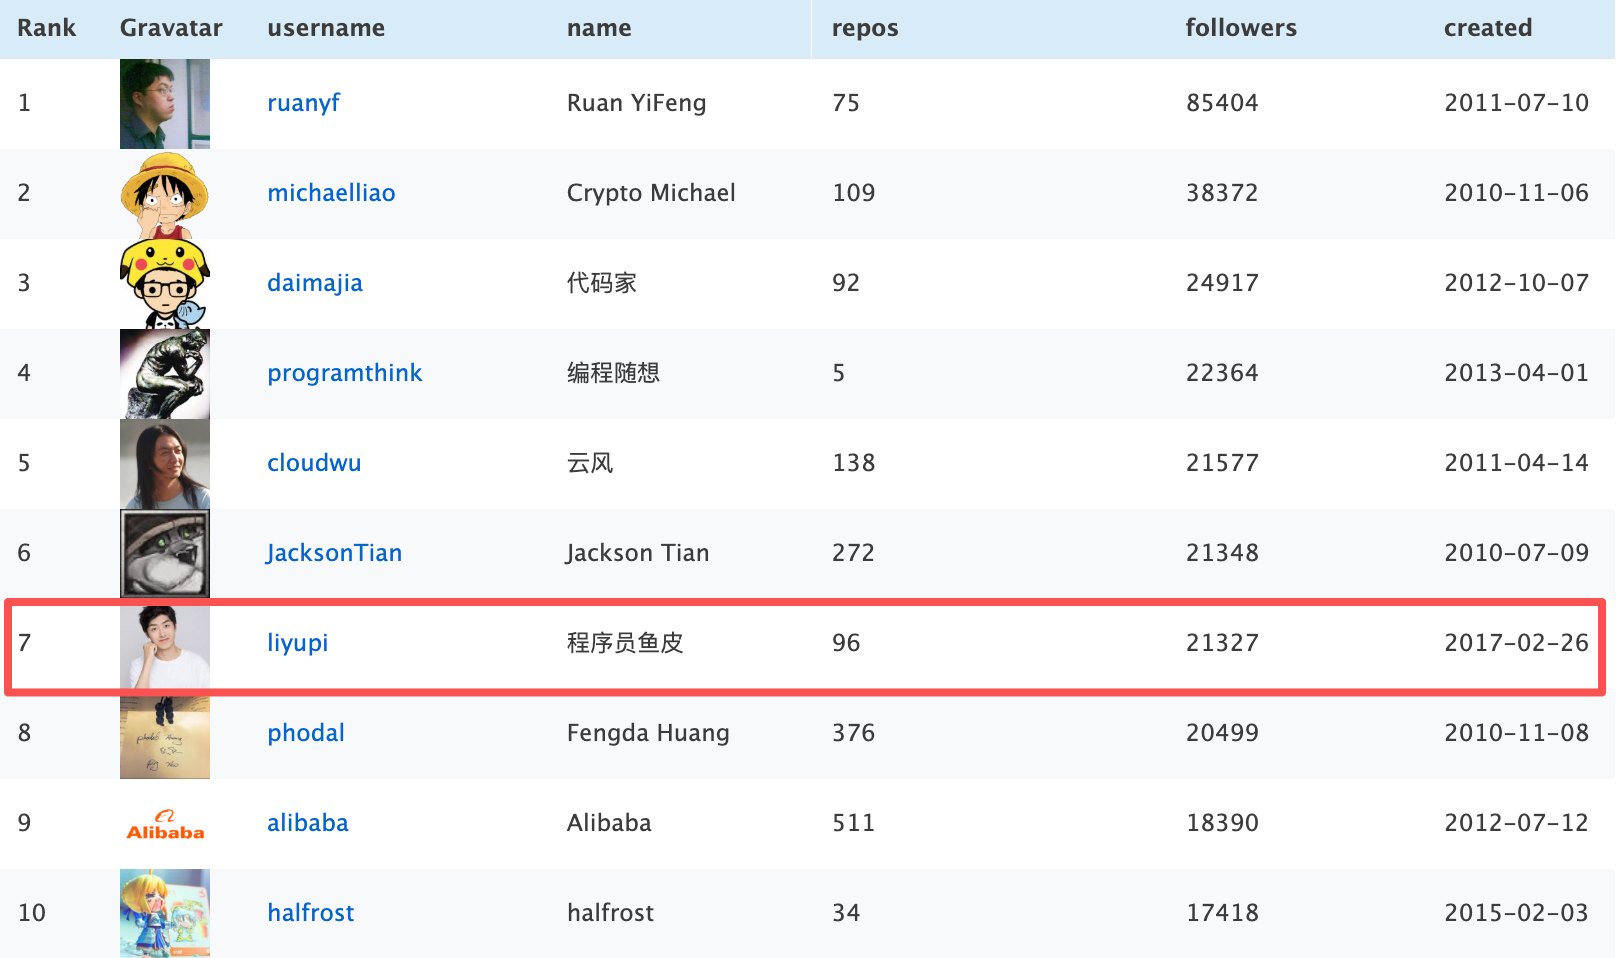Go to cloudwu's profile

[x=314, y=463]
